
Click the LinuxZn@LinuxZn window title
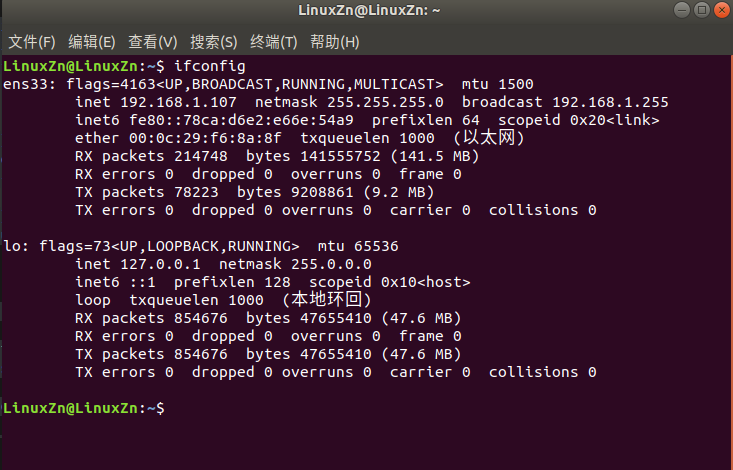tap(366, 11)
